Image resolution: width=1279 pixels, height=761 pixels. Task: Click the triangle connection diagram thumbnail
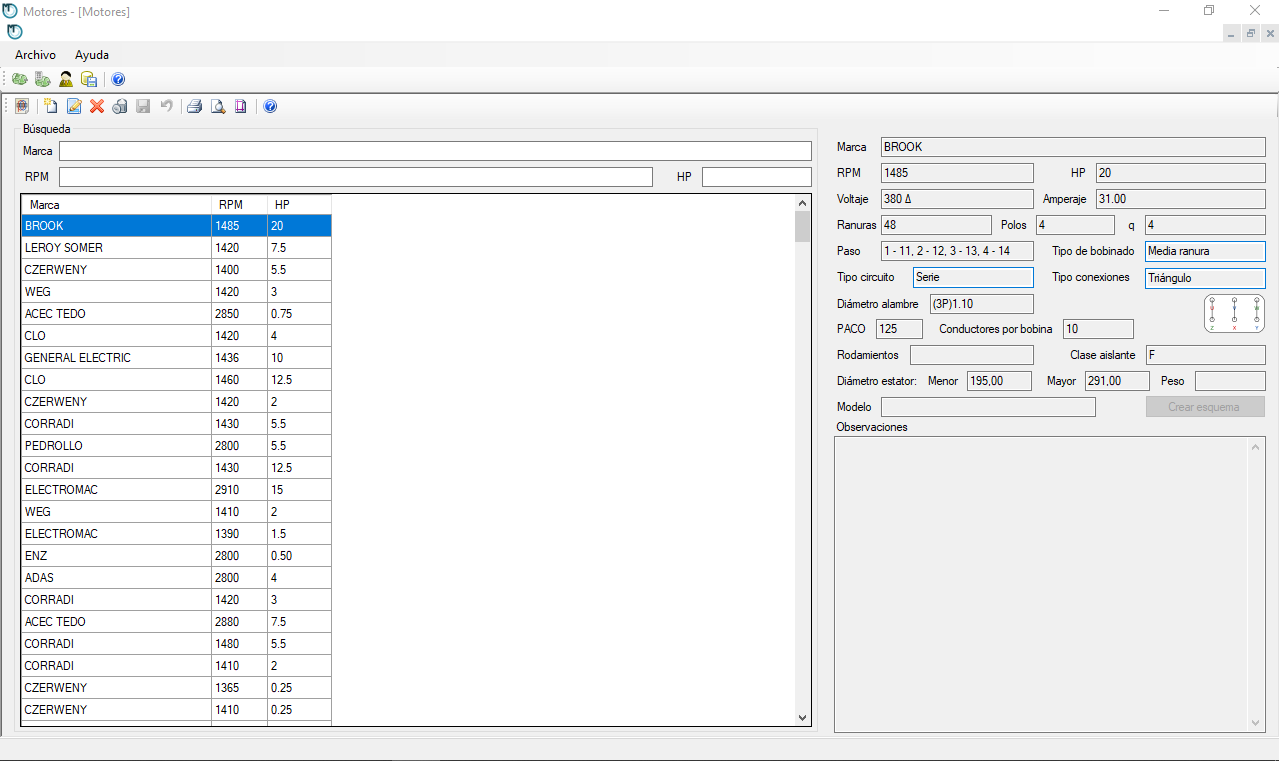point(1234,313)
